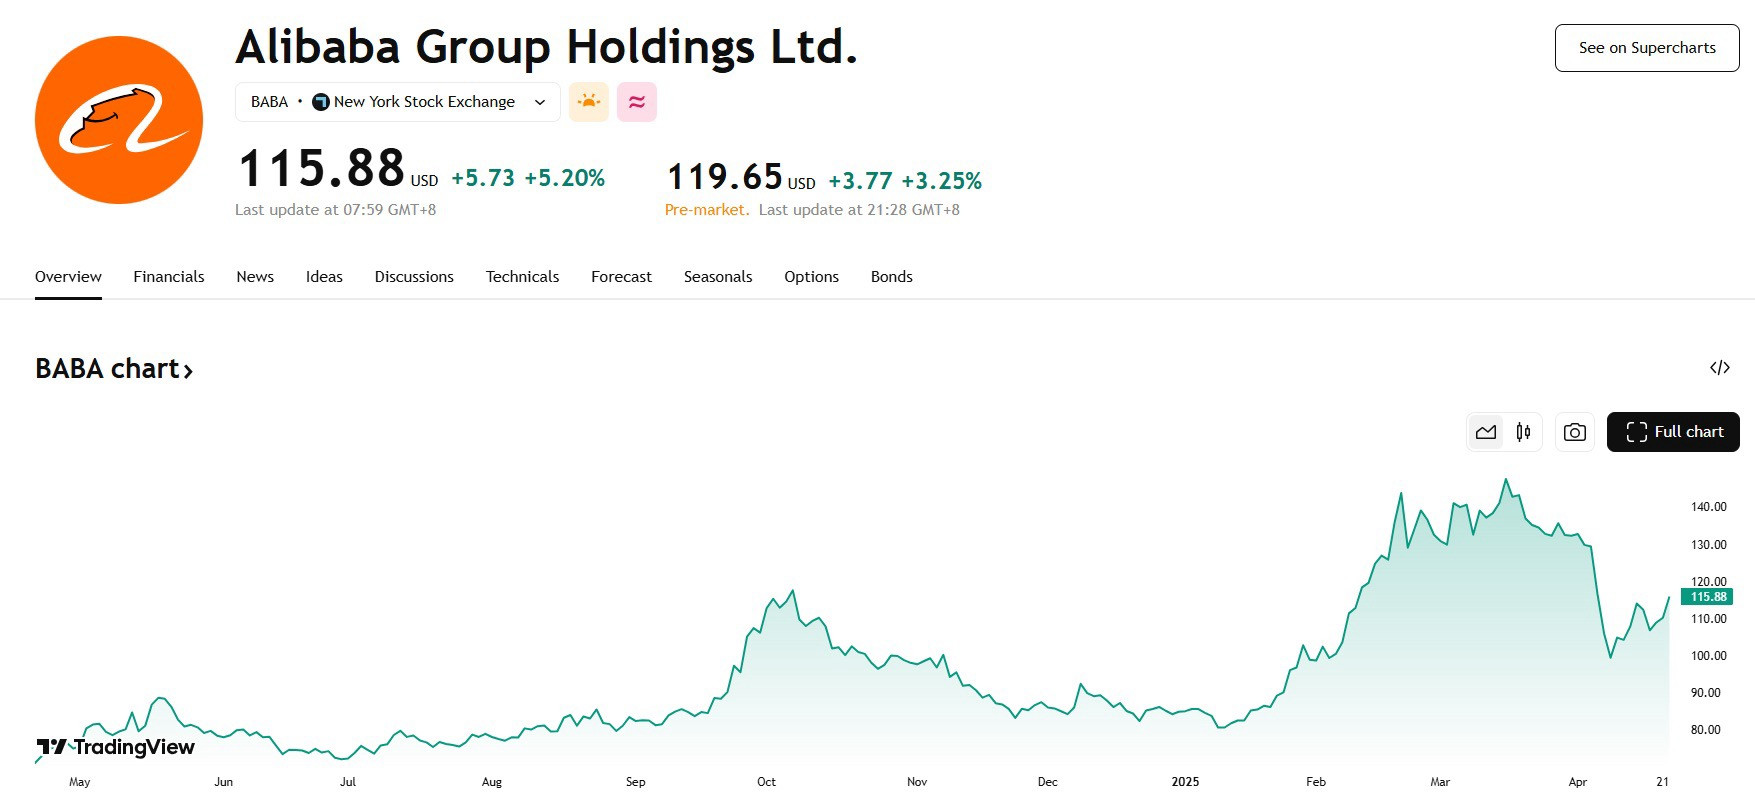Click the TradingView logo on chart
The height and width of the screenshot is (805, 1755).
coord(116,747)
